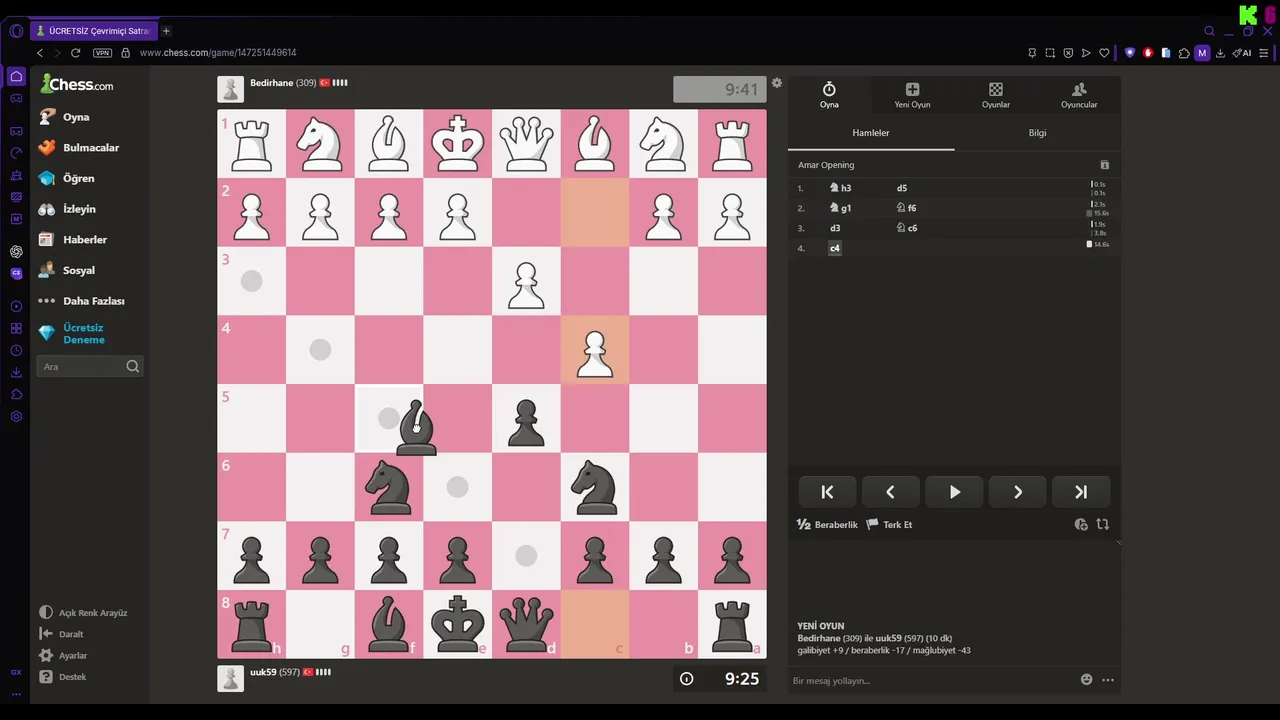Switch to the Oyunlar tab

click(x=996, y=96)
